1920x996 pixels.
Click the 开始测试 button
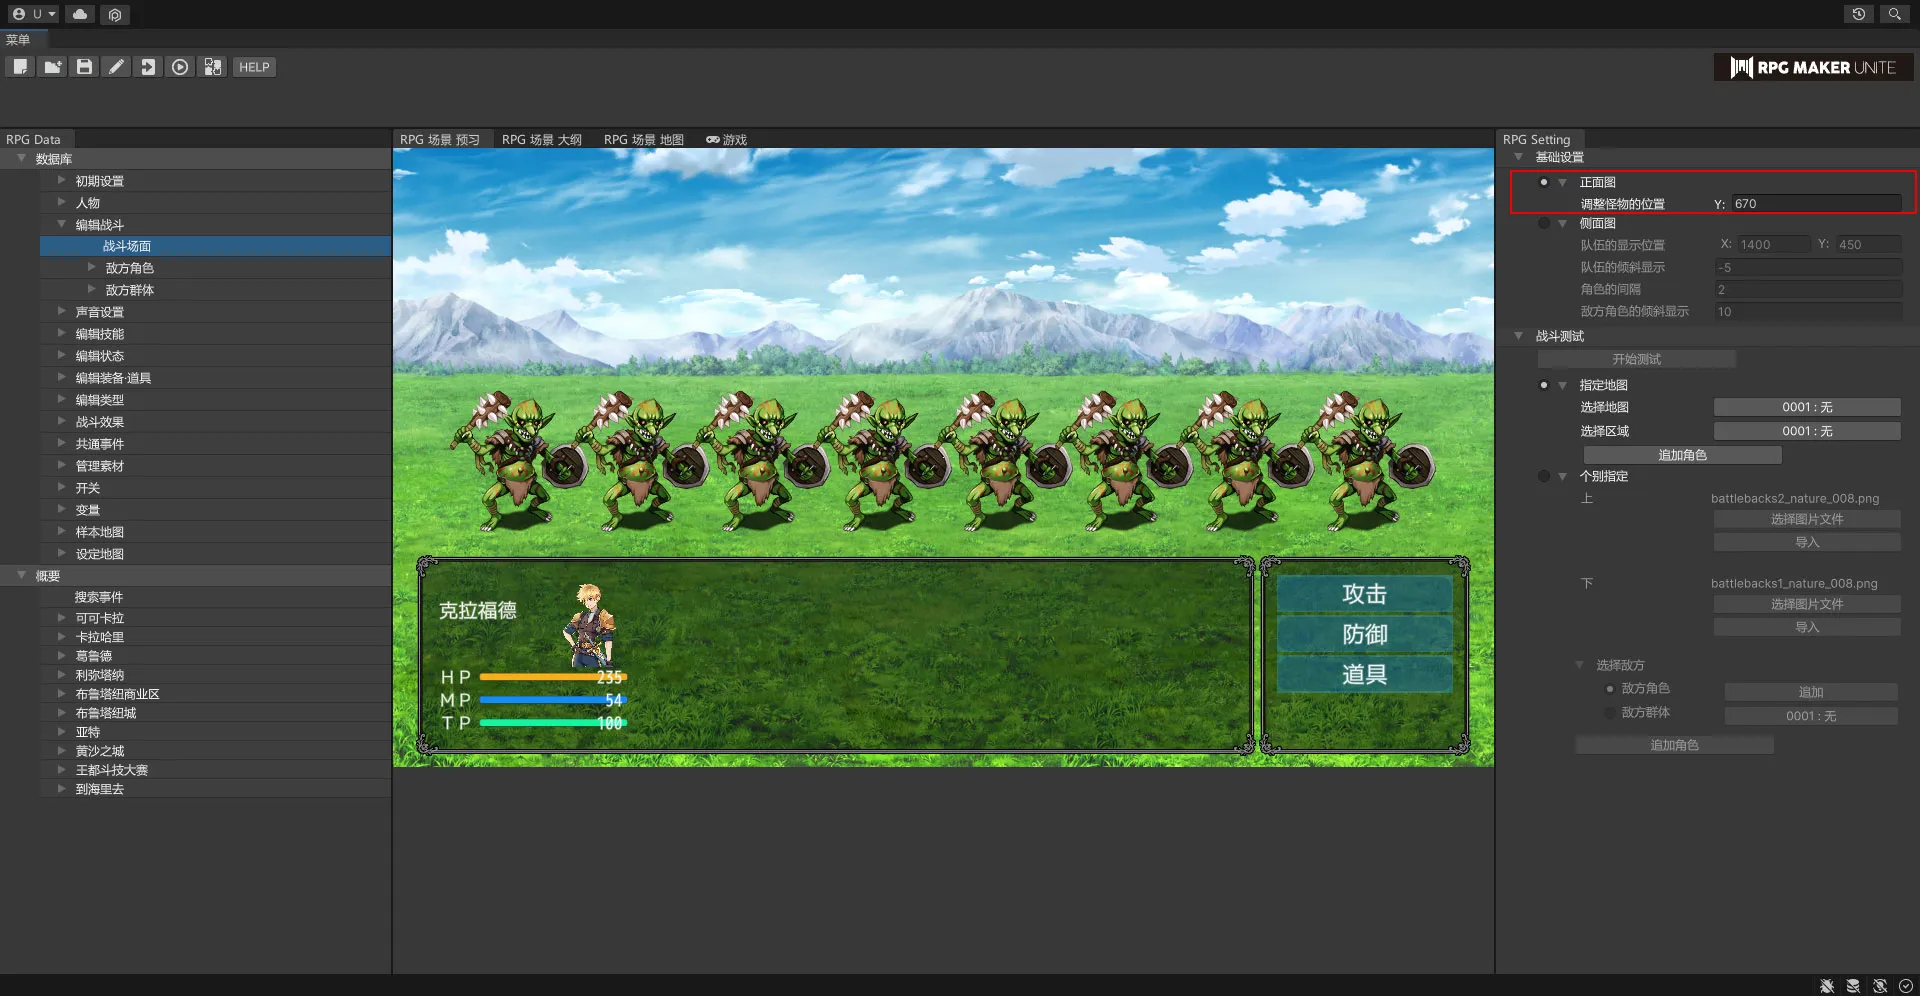click(1636, 359)
